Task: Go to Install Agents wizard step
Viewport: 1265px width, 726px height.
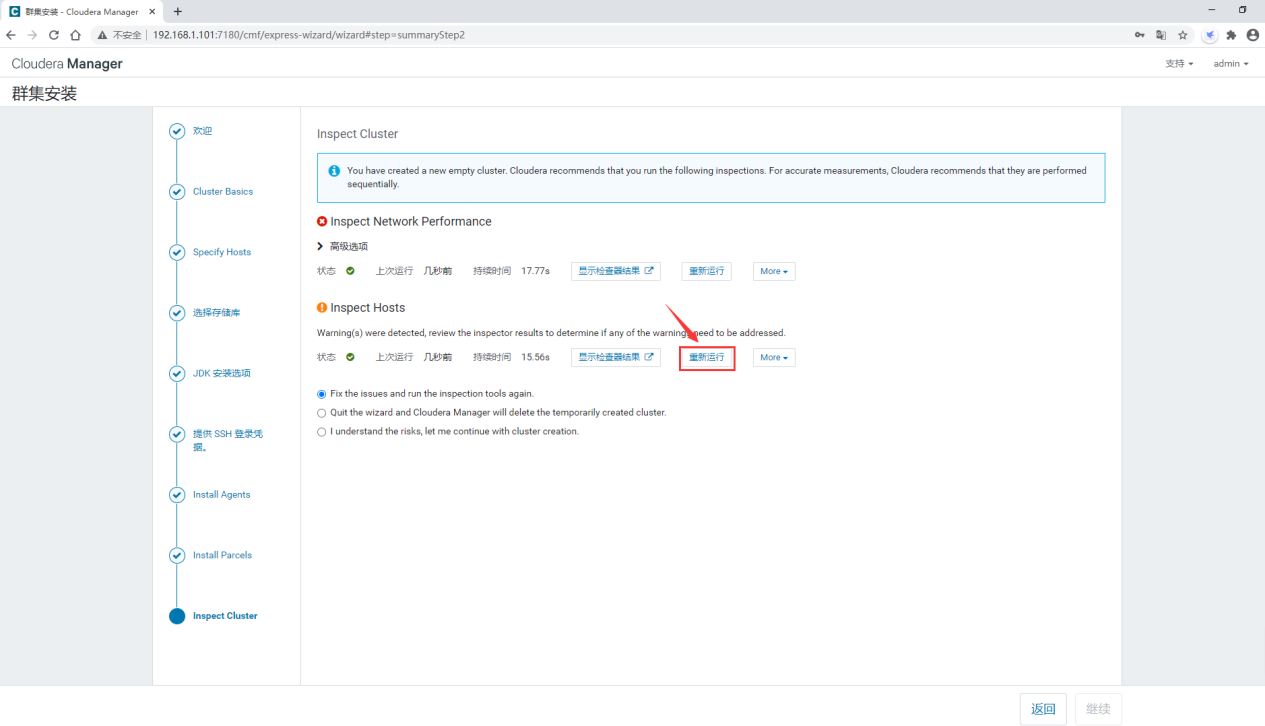Action: click(x=222, y=494)
